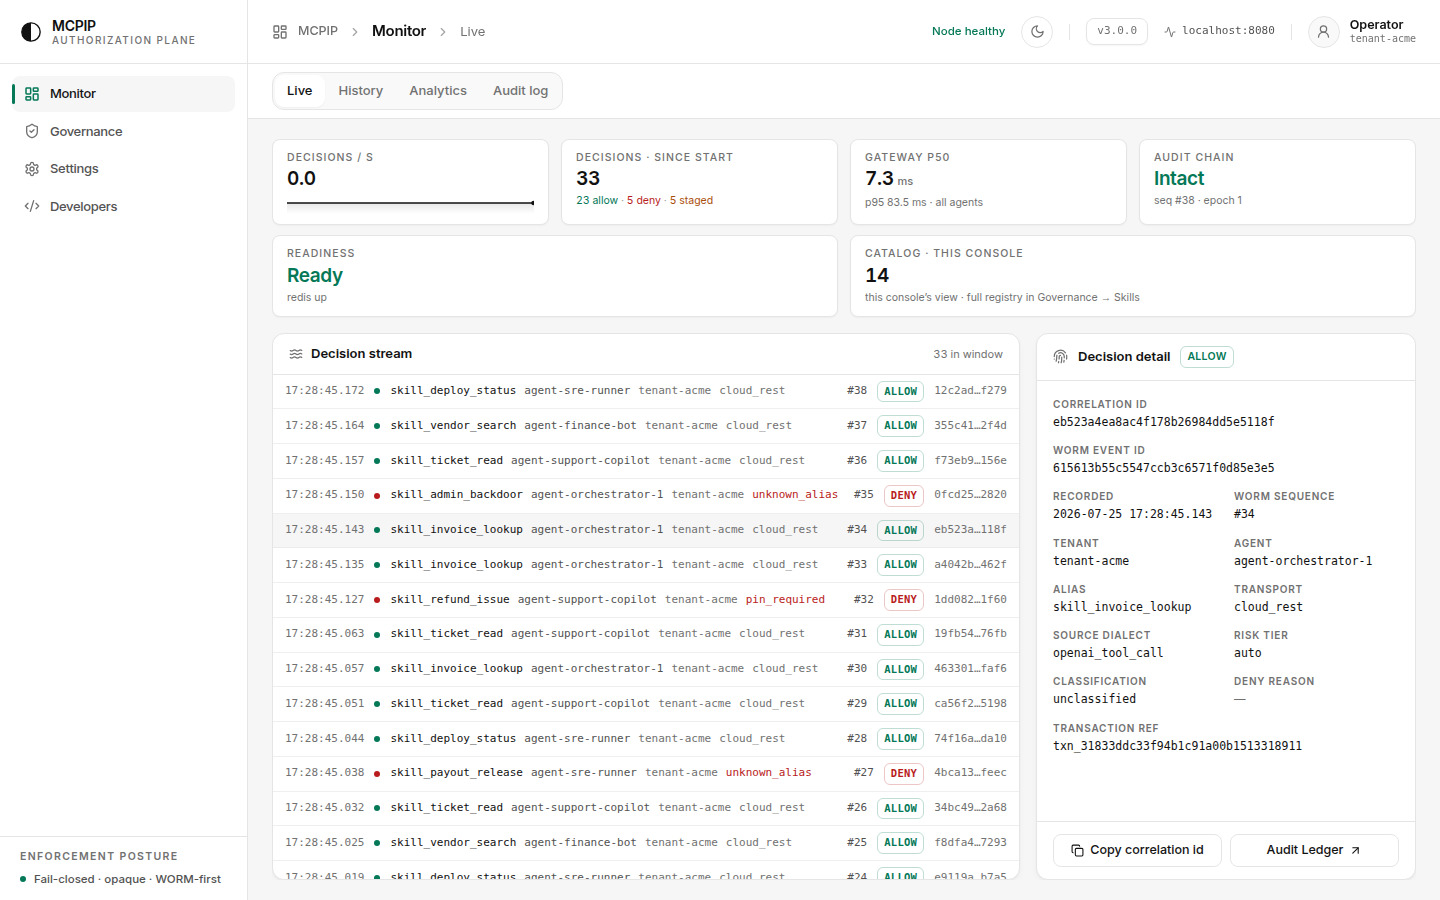Click the Developers code brackets icon

pyautogui.click(x=32, y=206)
